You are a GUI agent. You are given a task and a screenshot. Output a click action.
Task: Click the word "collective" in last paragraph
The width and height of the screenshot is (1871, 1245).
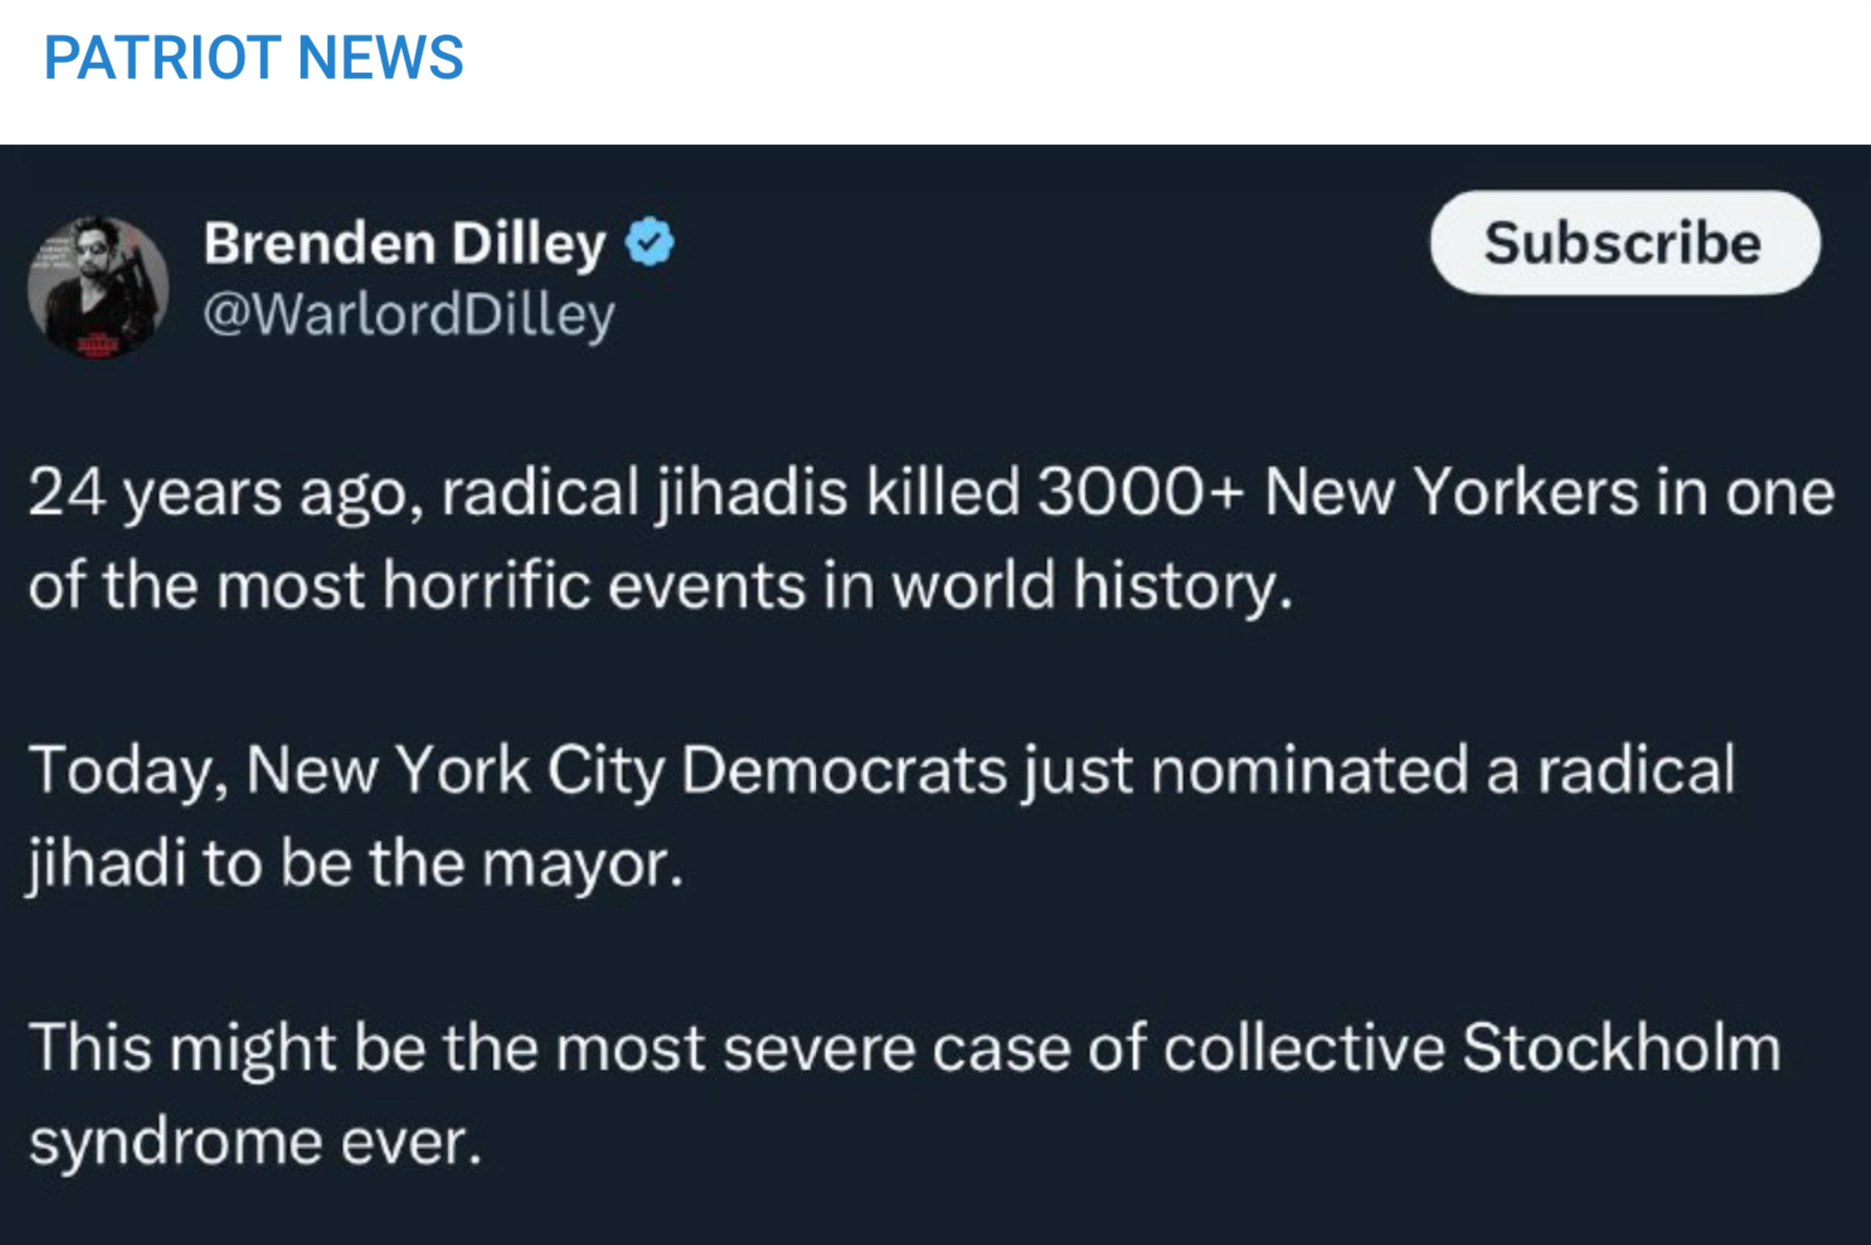coord(1304,1048)
